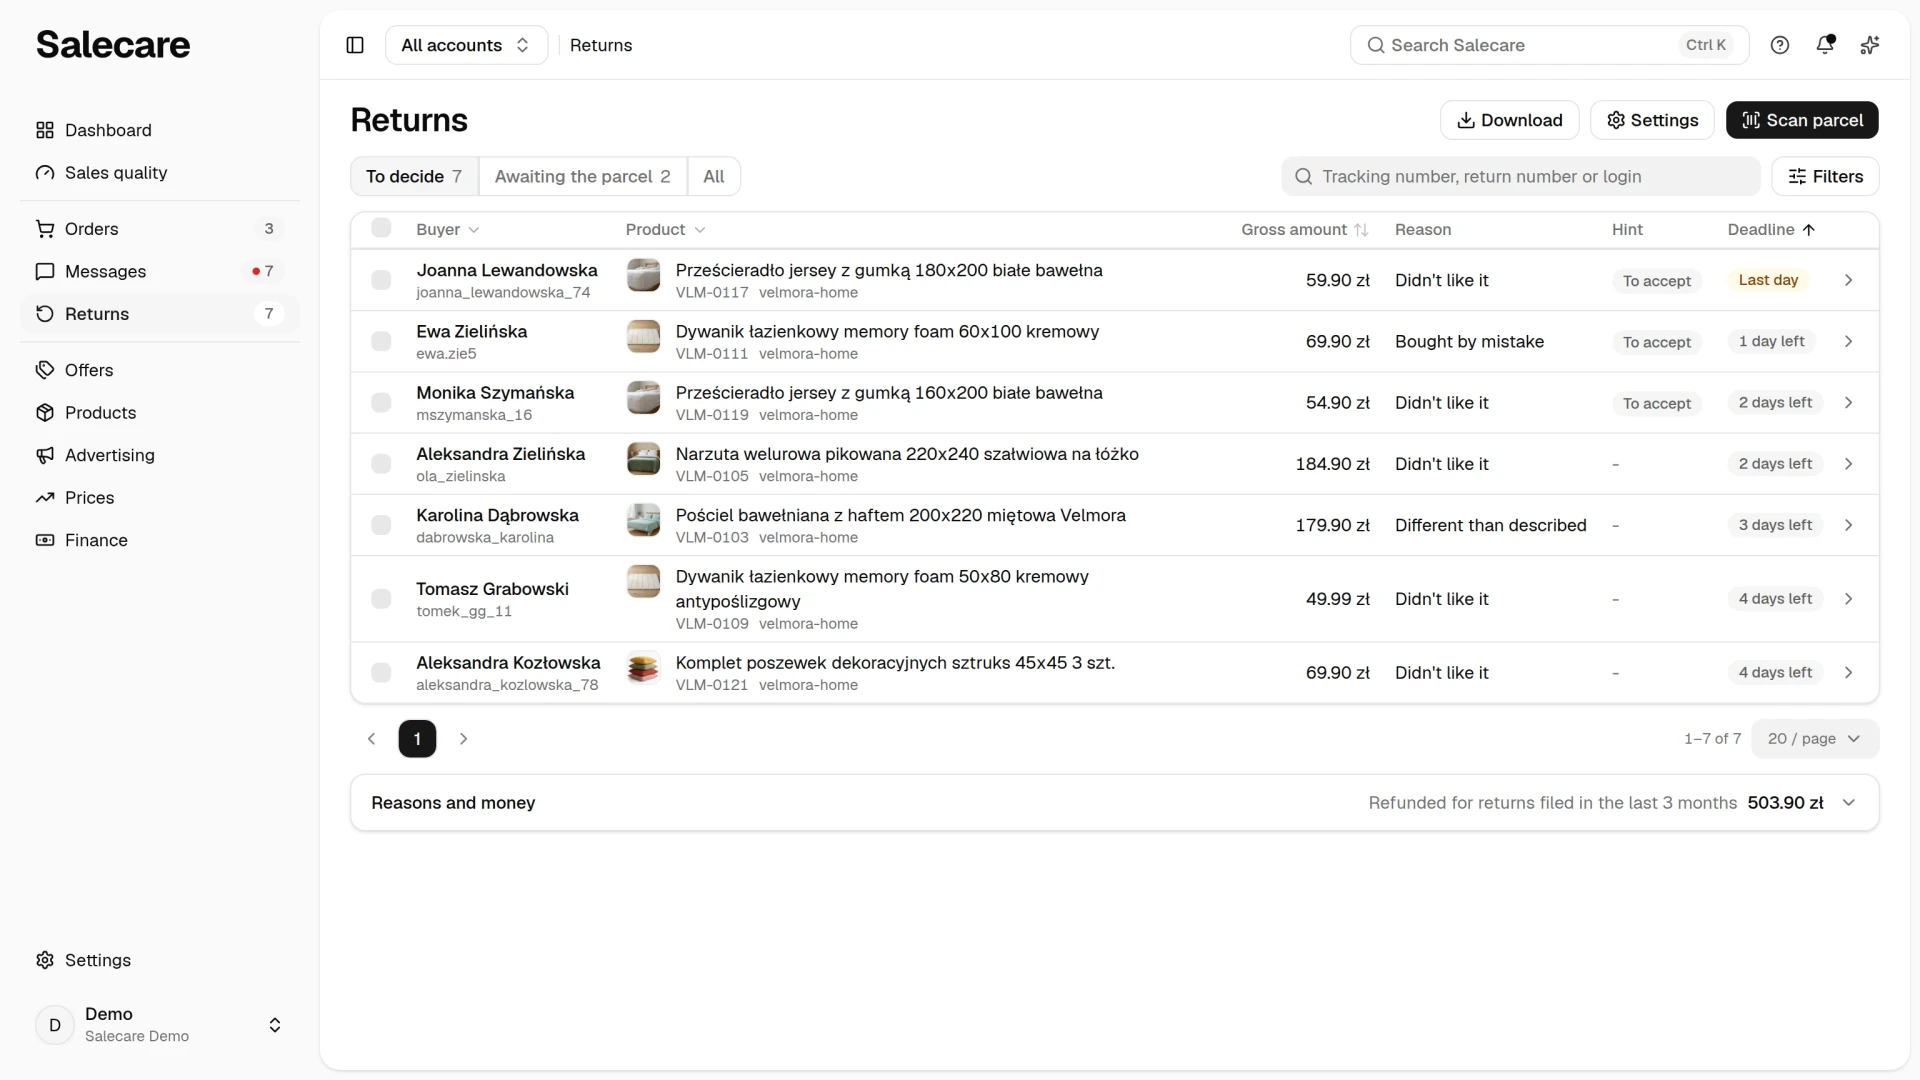Open Products in the sidebar
Screen dimensions: 1920x1080
[160, 413]
